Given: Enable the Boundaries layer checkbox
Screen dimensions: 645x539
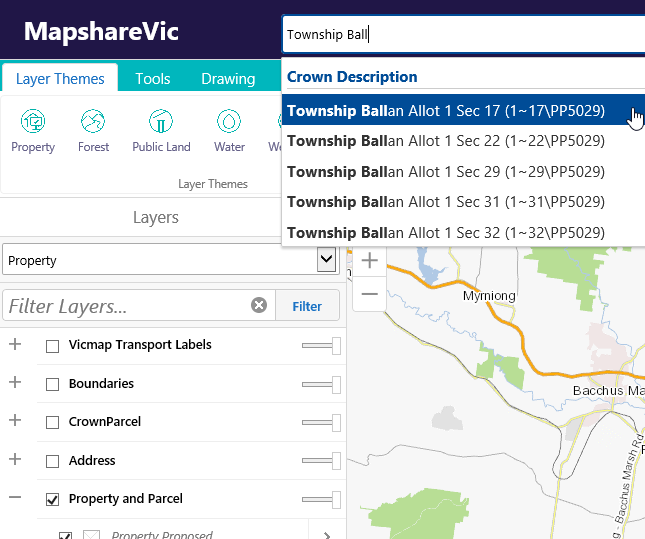Looking at the screenshot, I should [x=52, y=384].
